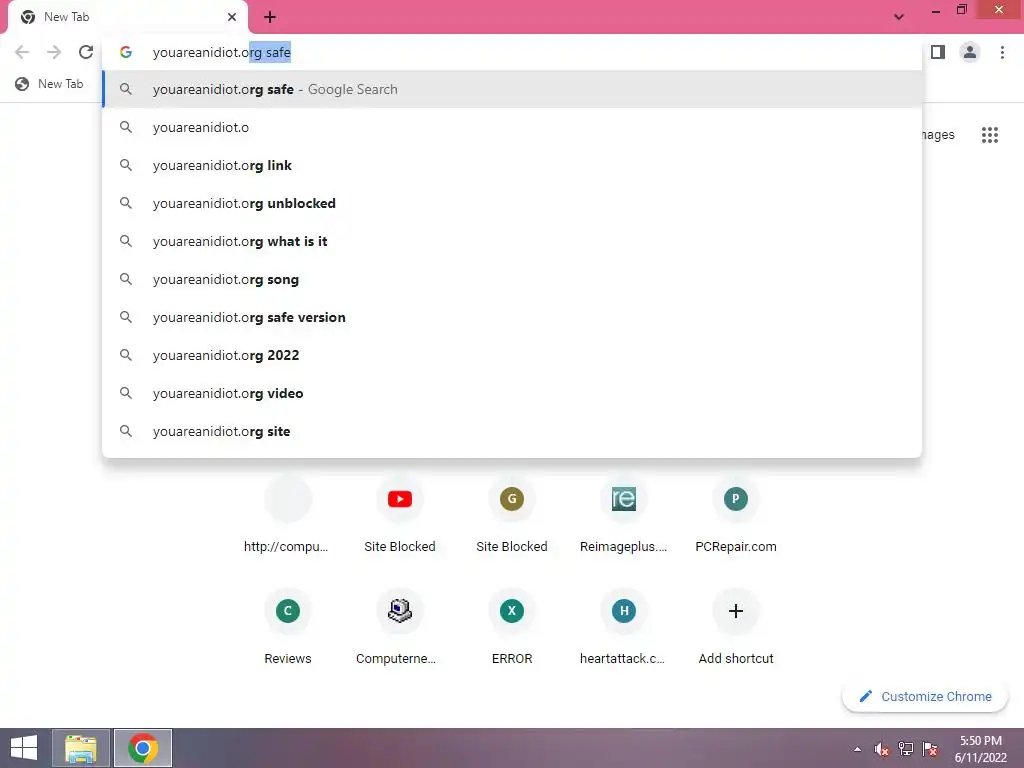Click the Add shortcut plus tile
Viewport: 1024px width, 768px height.
coord(736,627)
